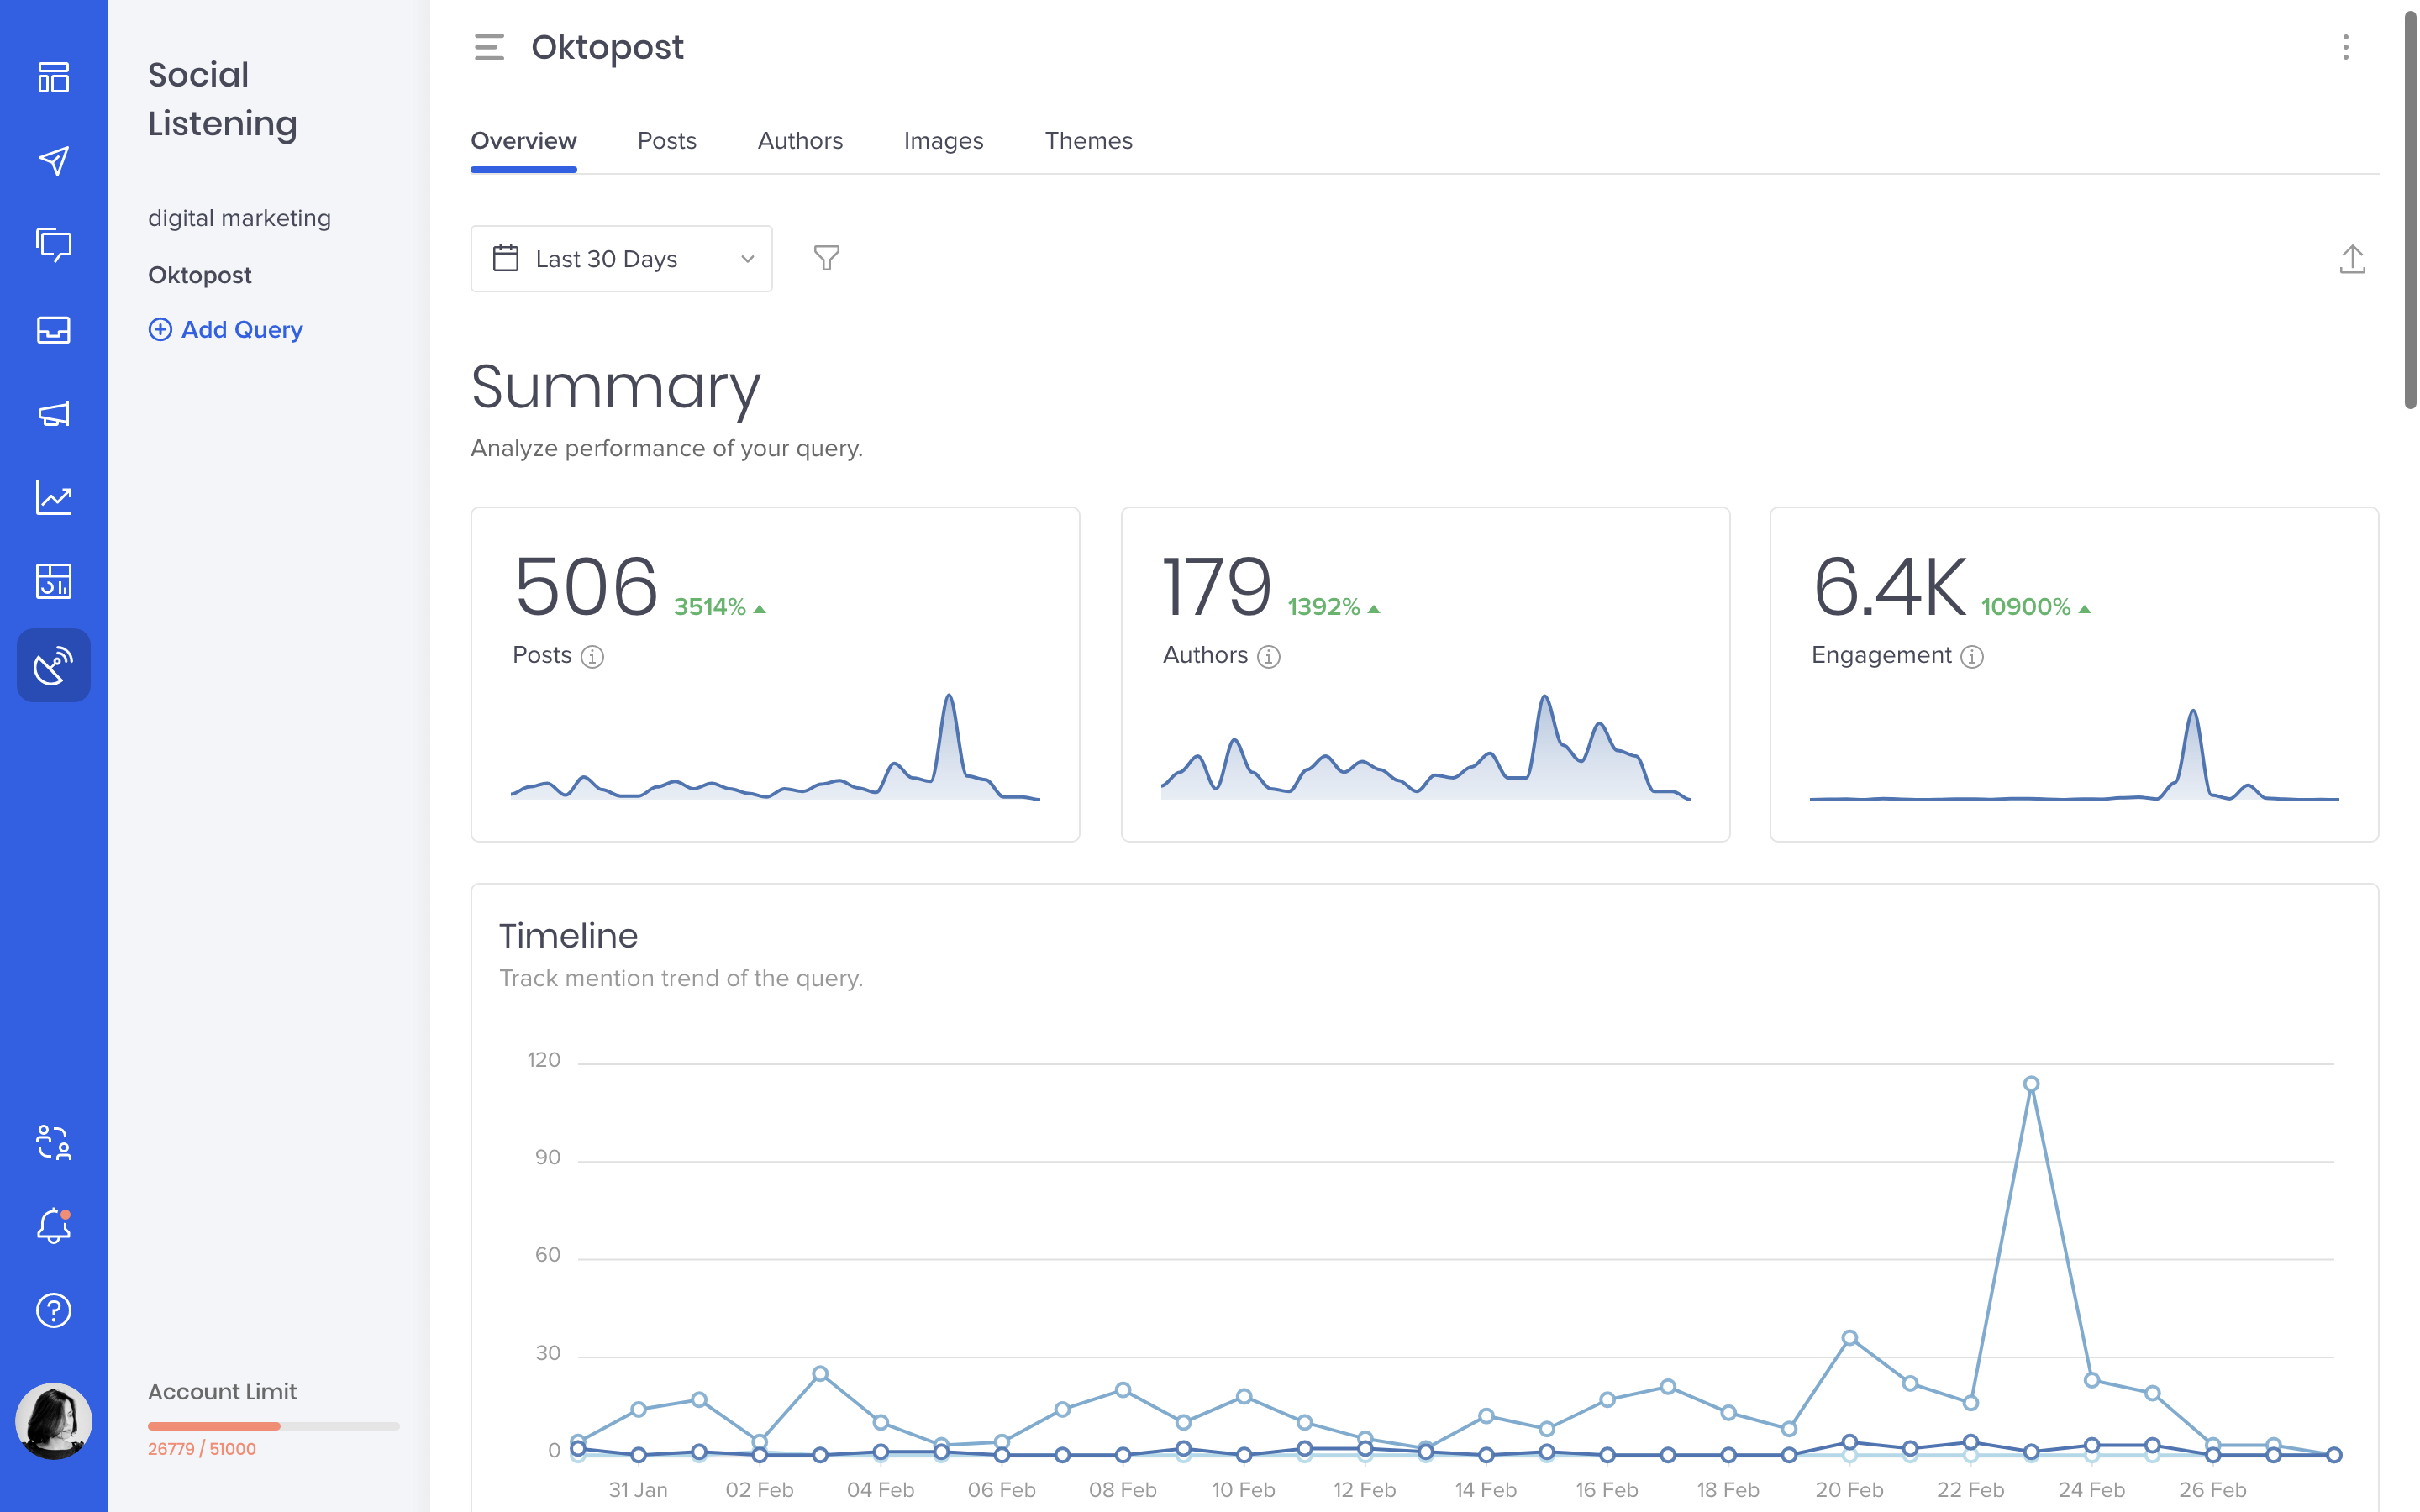
Task: Click the Account Limit progress bar
Action: [273, 1426]
